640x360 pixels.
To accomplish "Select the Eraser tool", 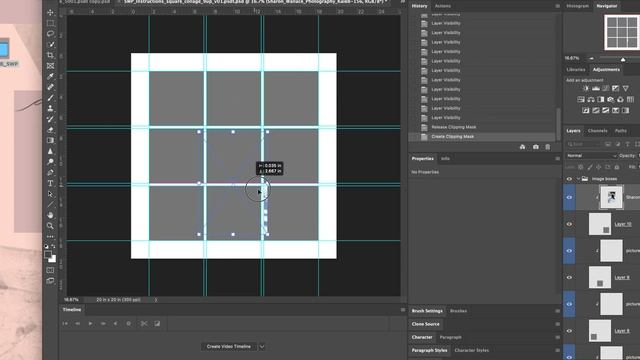I will tap(50, 130).
